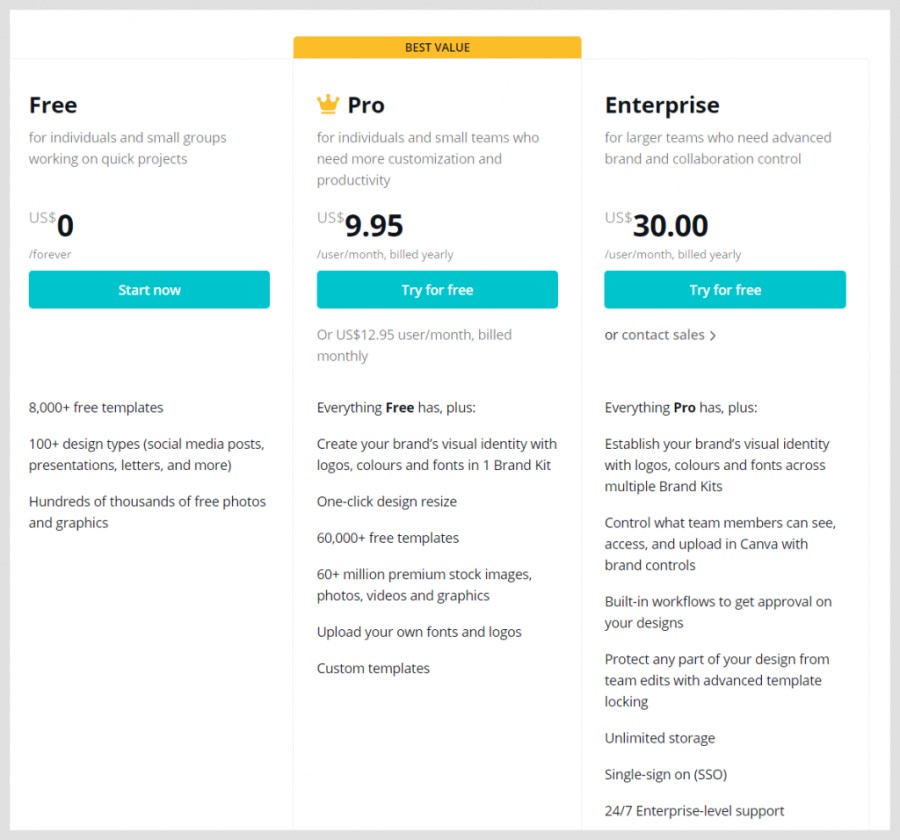Click the chevron next to contact sales
This screenshot has height=840, width=900.
(x=713, y=336)
